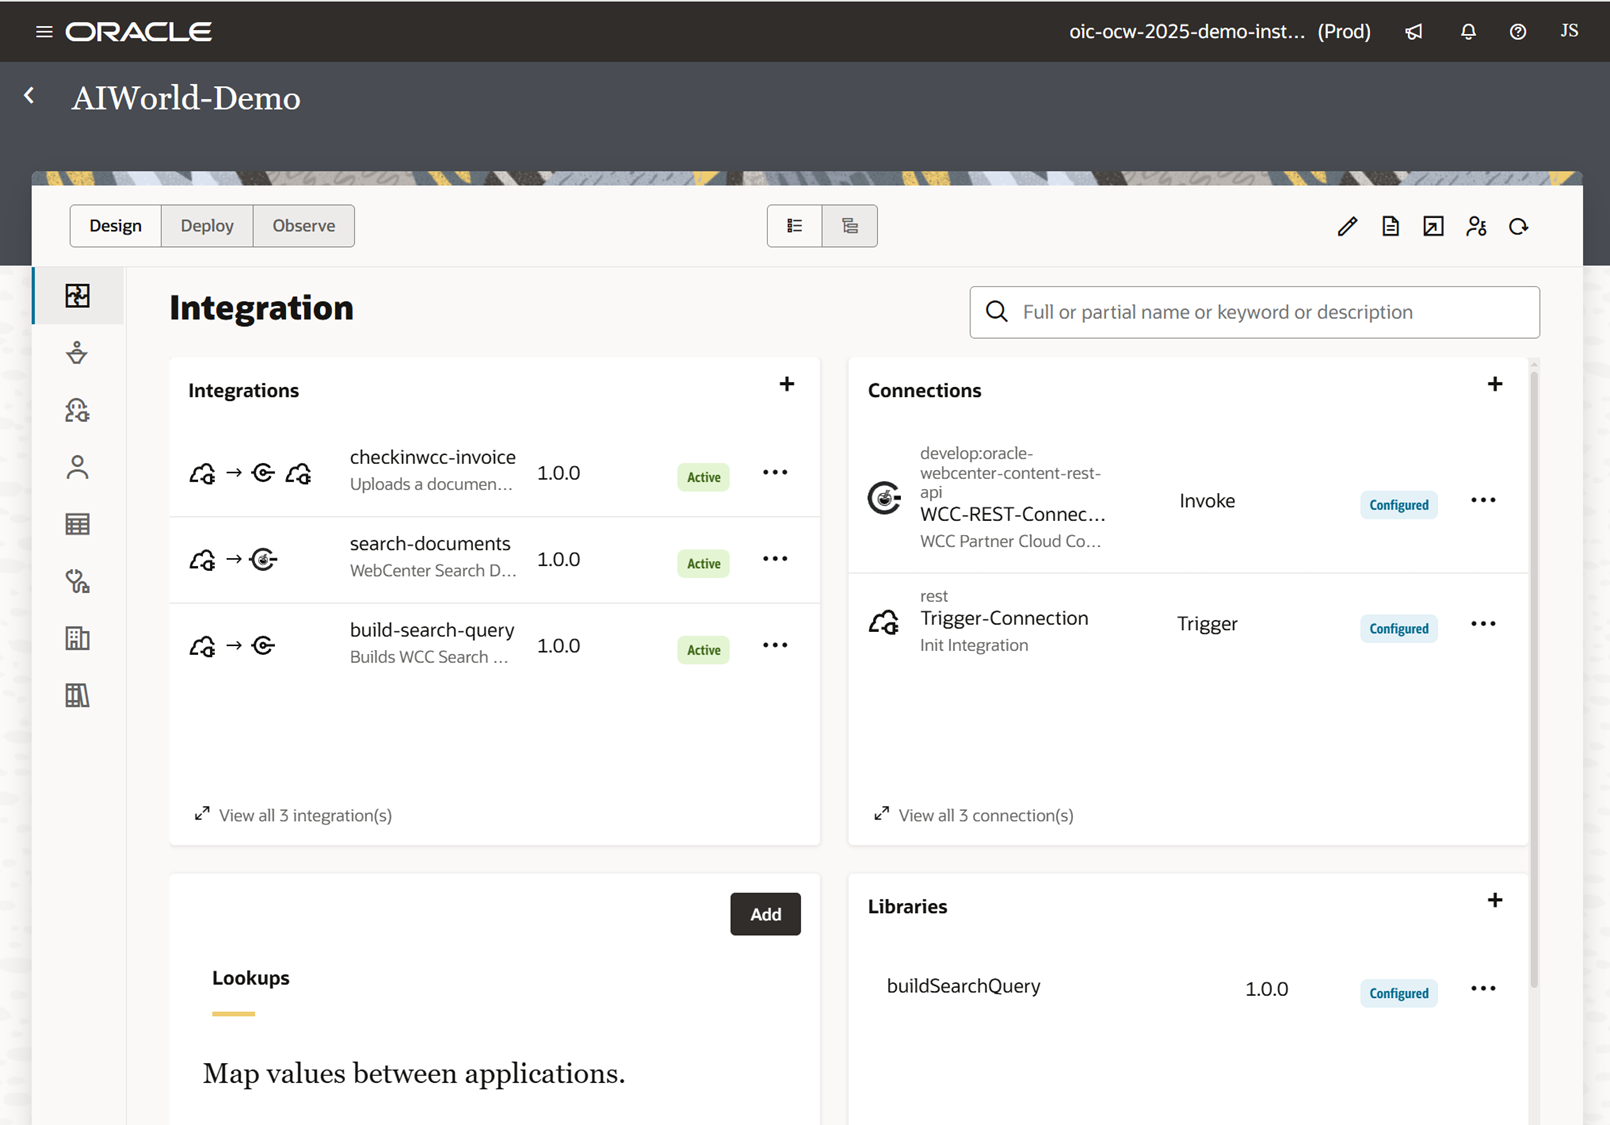Viewport: 1610px width, 1125px height.
Task: Click the Add button for Lookups
Action: coord(765,913)
